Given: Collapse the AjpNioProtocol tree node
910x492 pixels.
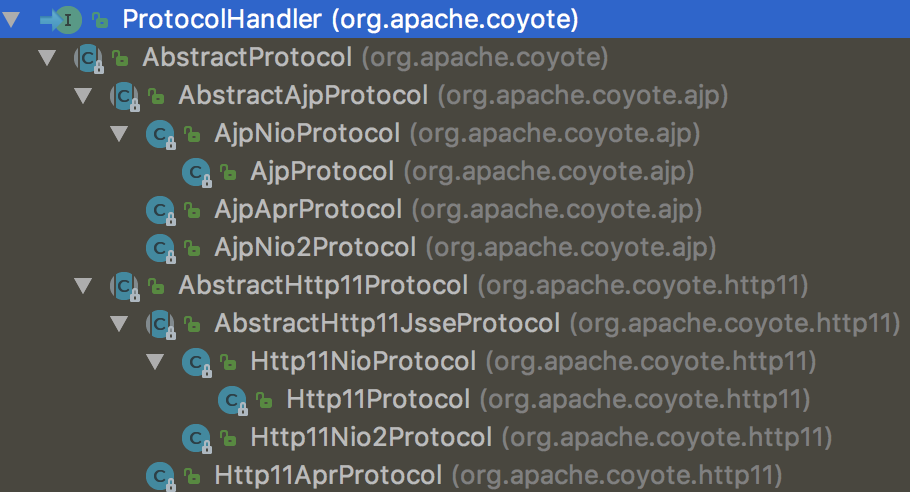Looking at the screenshot, I should click(x=119, y=134).
